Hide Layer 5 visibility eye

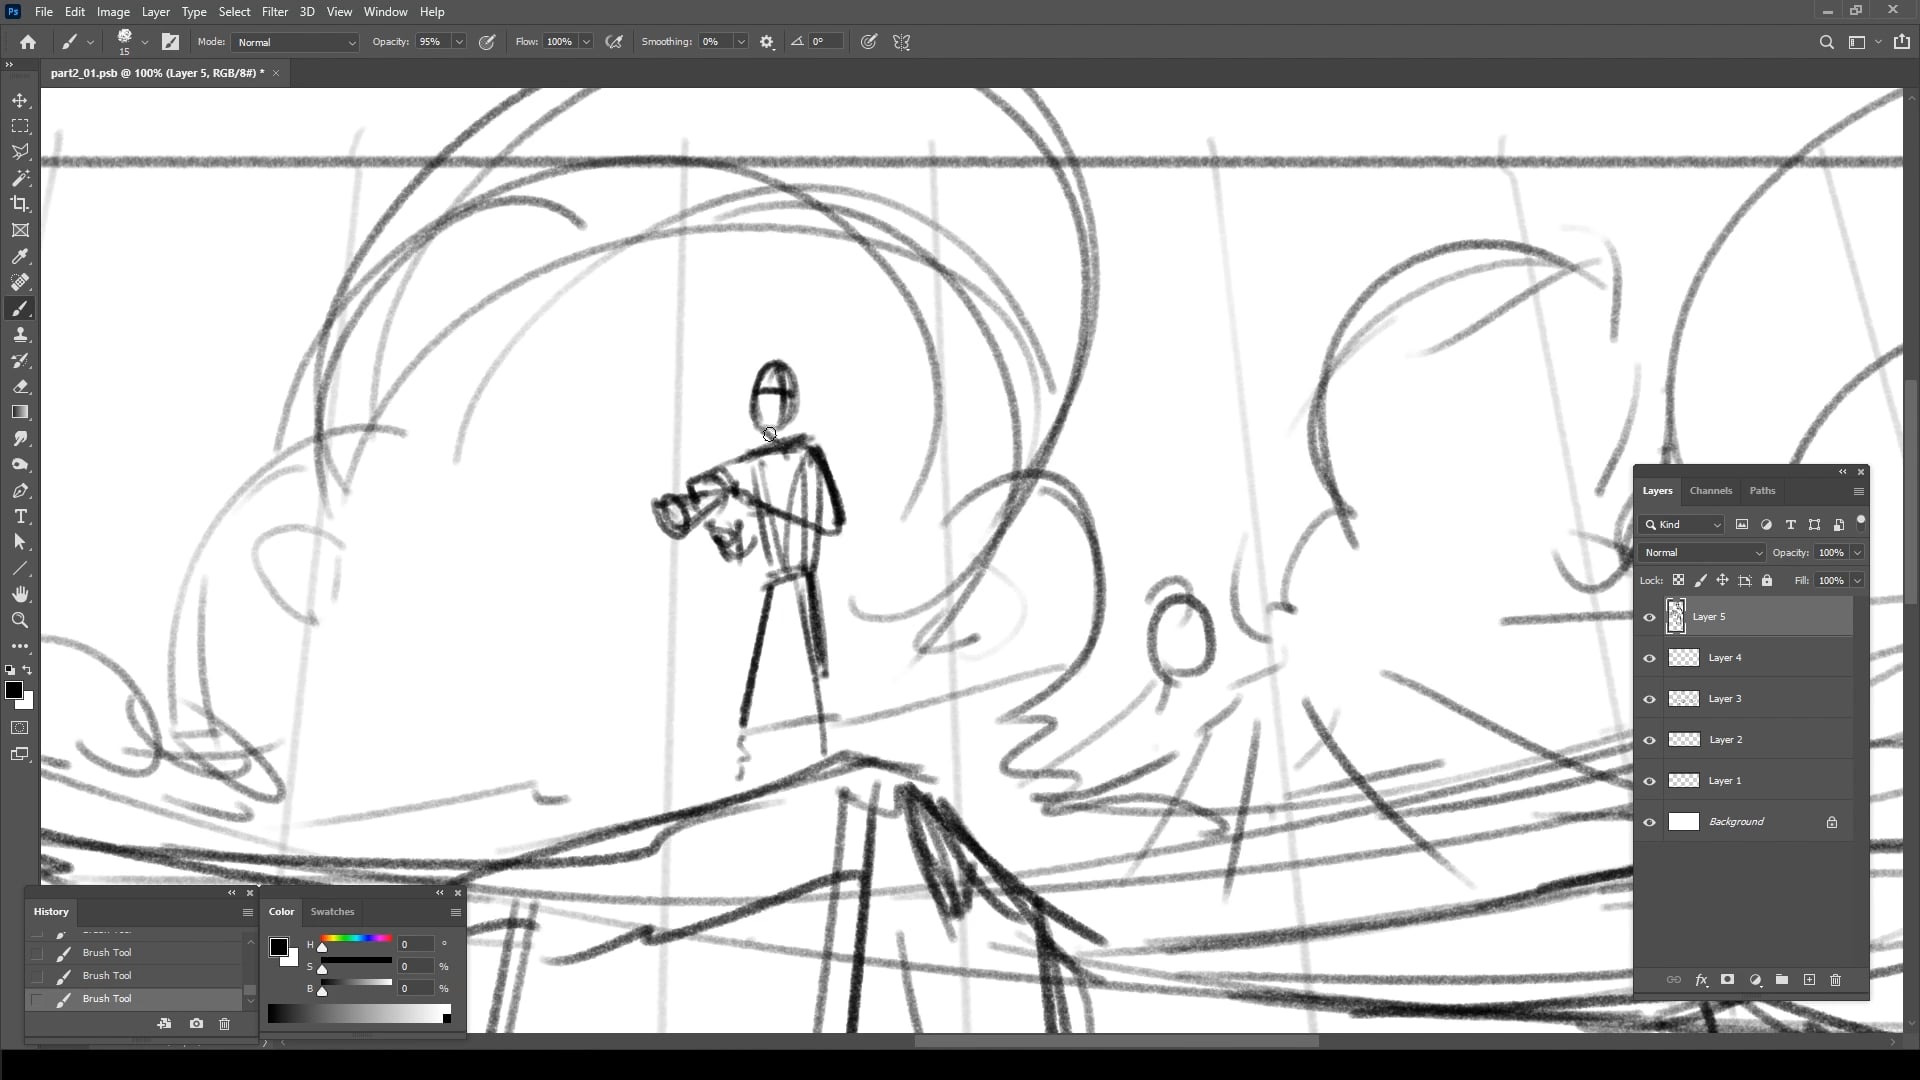[1650, 618]
